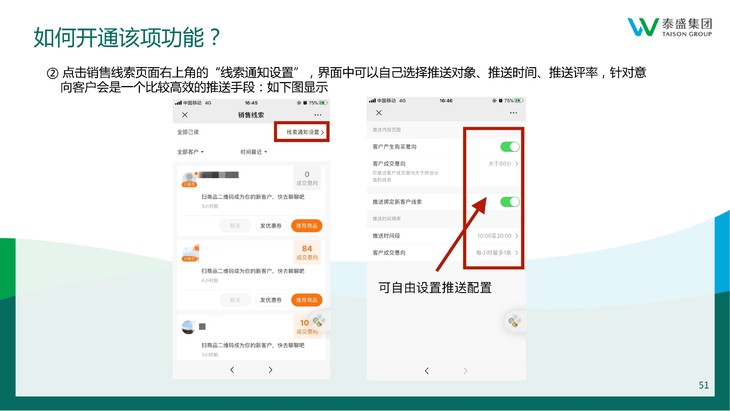Screen dimensions: 730x411
Task: Open the three-dot menu on the 销售线索 page
Action: point(318,115)
